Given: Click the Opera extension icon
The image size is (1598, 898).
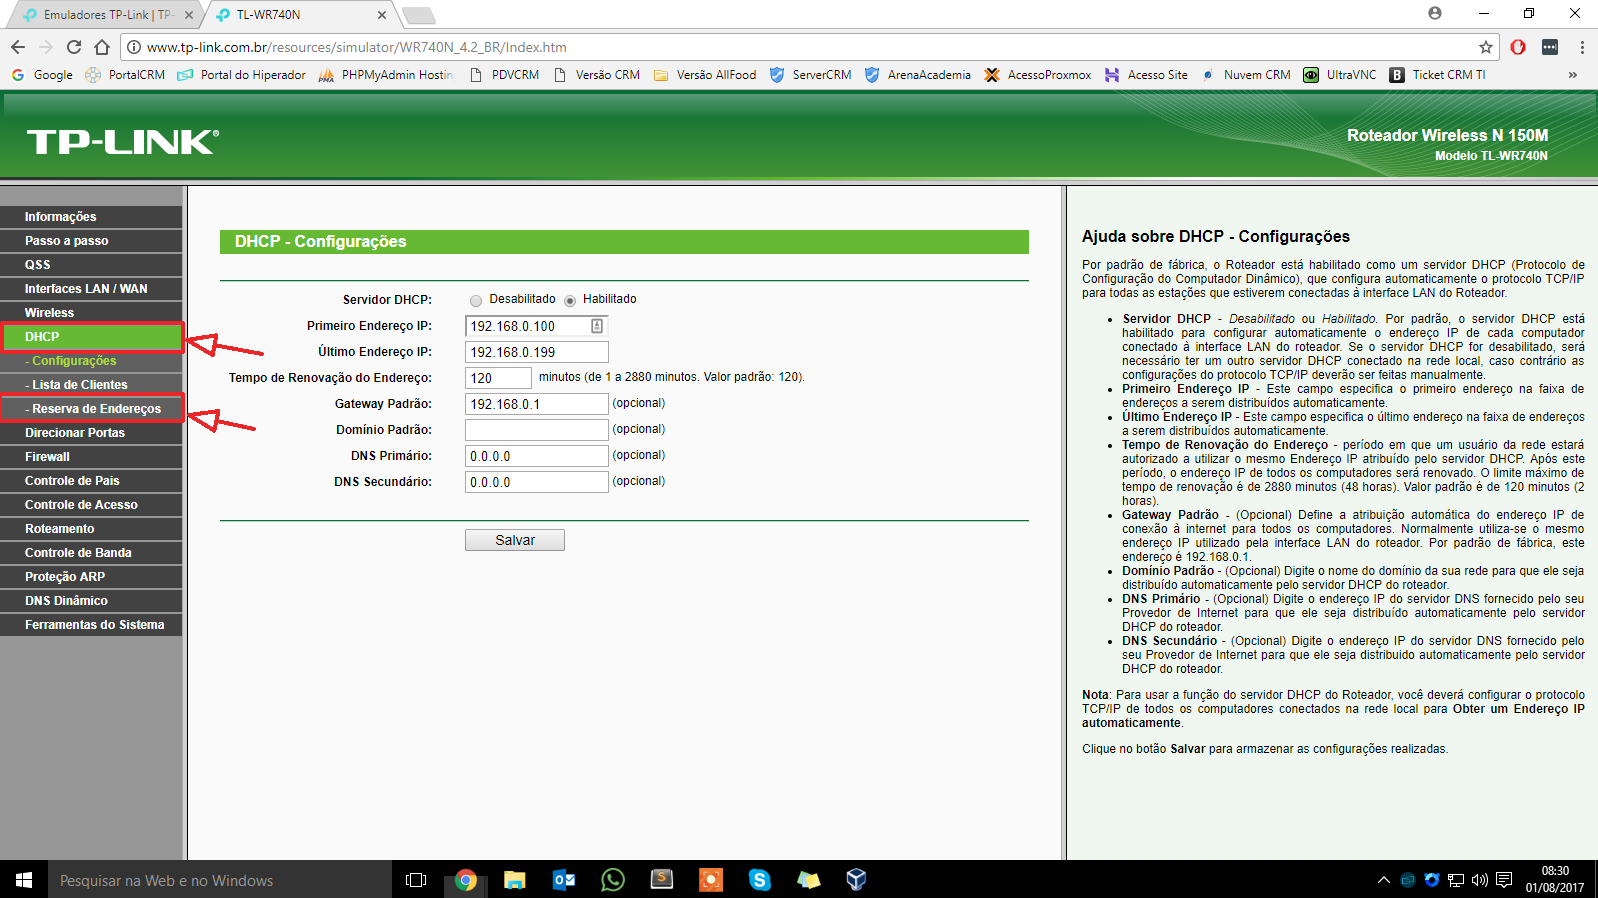Looking at the screenshot, I should tap(1518, 47).
